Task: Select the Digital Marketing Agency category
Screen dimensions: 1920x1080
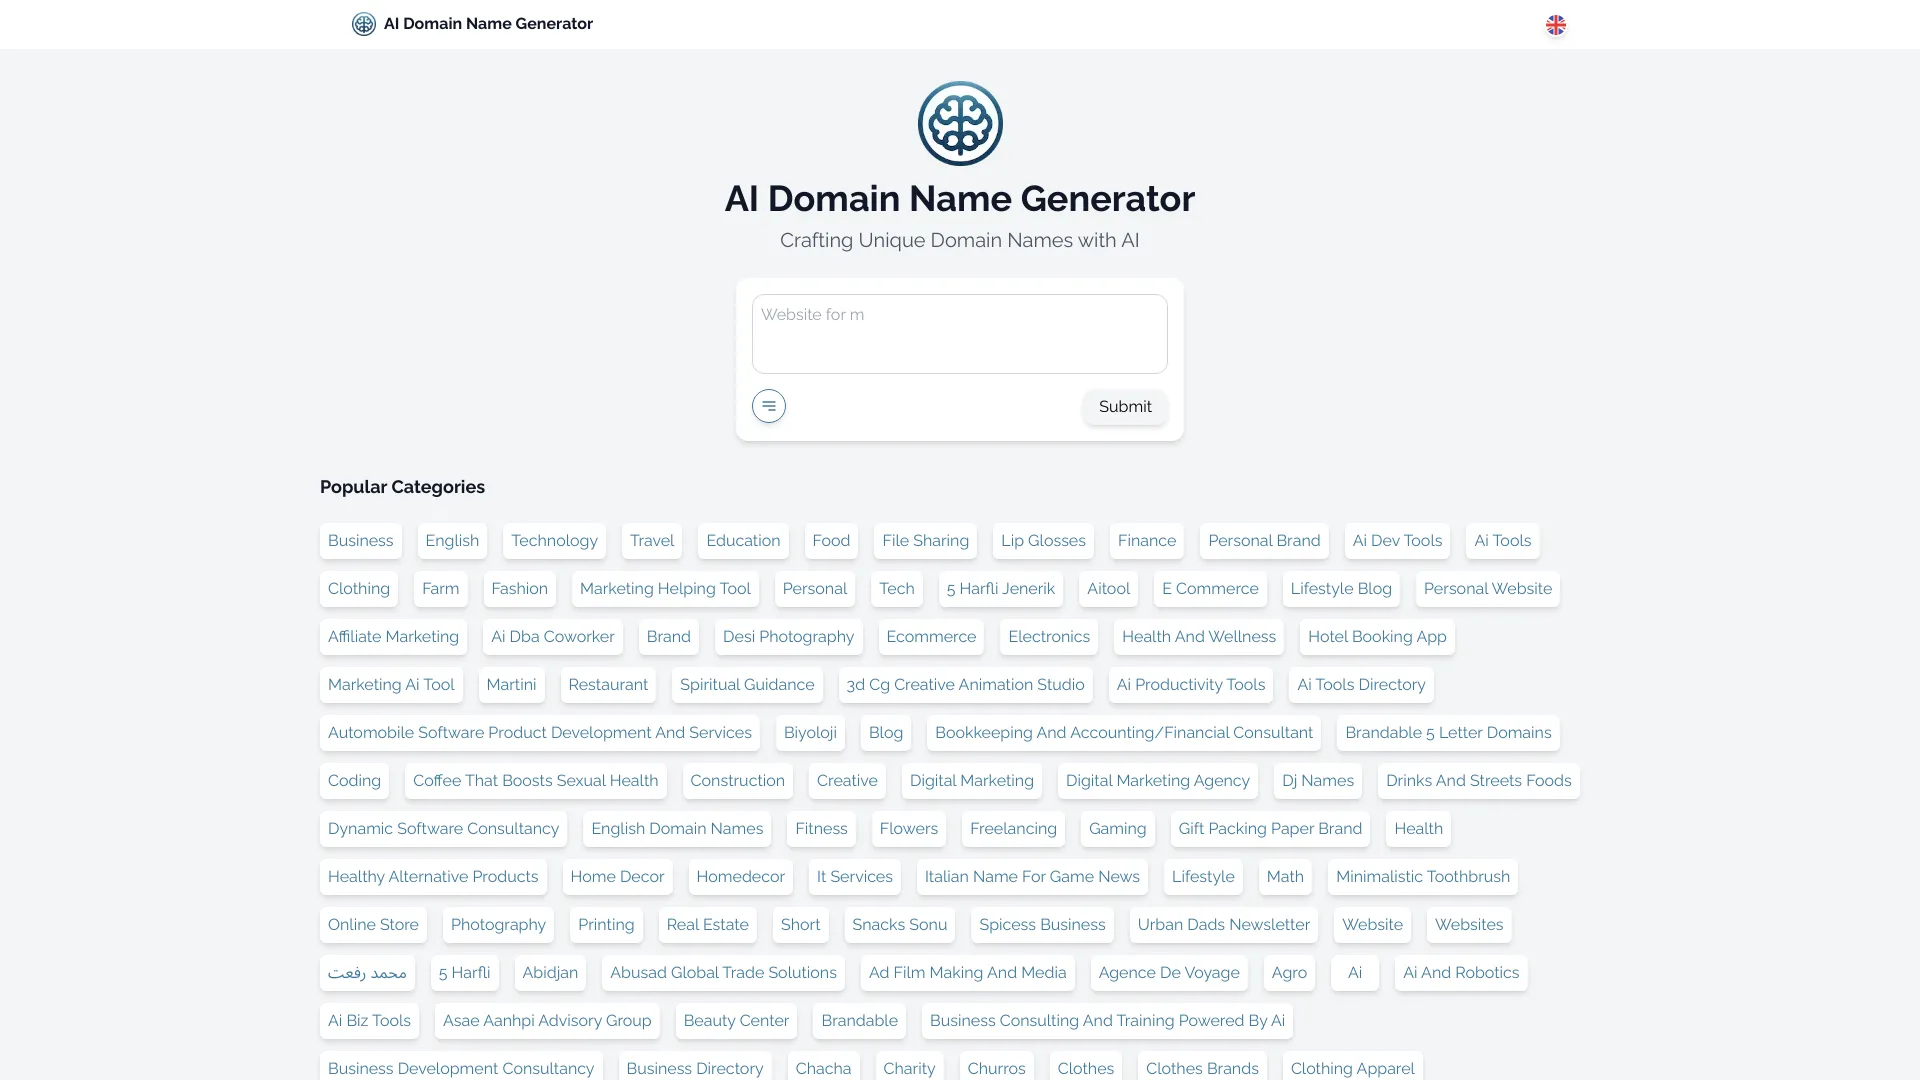Action: pyautogui.click(x=1157, y=781)
